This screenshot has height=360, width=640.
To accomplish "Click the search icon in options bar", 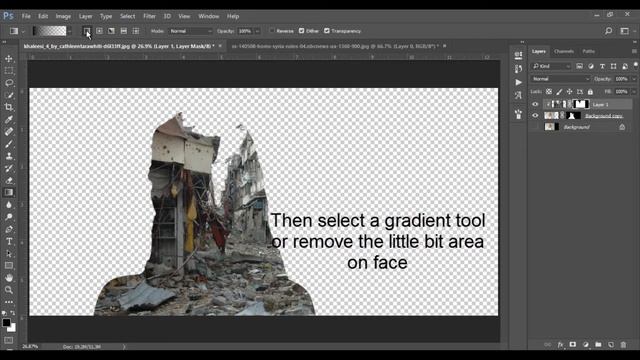I will pyautogui.click(x=608, y=31).
